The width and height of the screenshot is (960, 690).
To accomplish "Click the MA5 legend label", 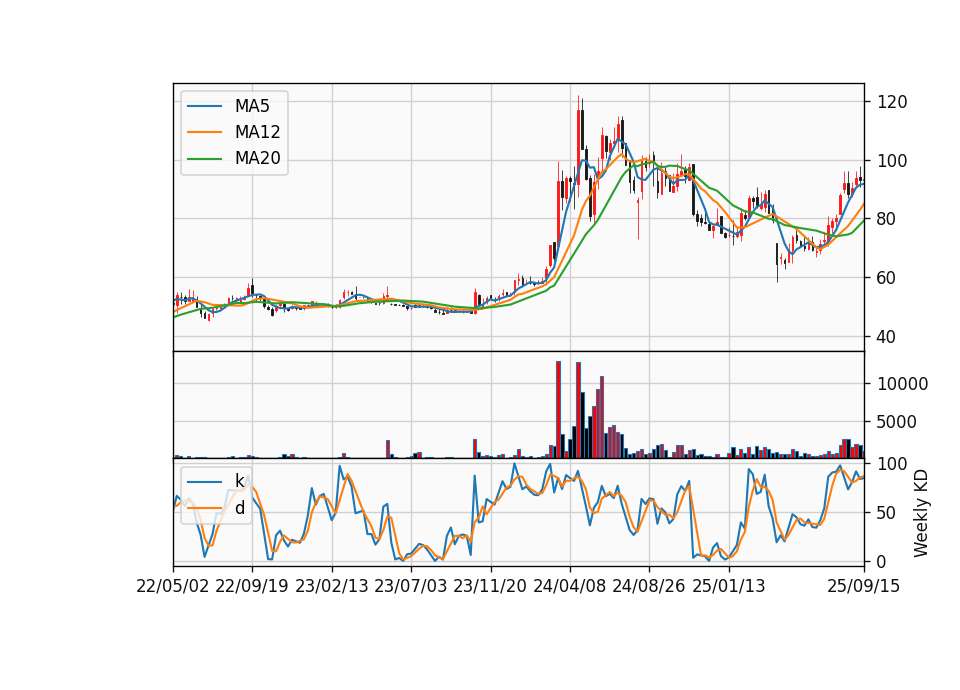I will [x=252, y=106].
